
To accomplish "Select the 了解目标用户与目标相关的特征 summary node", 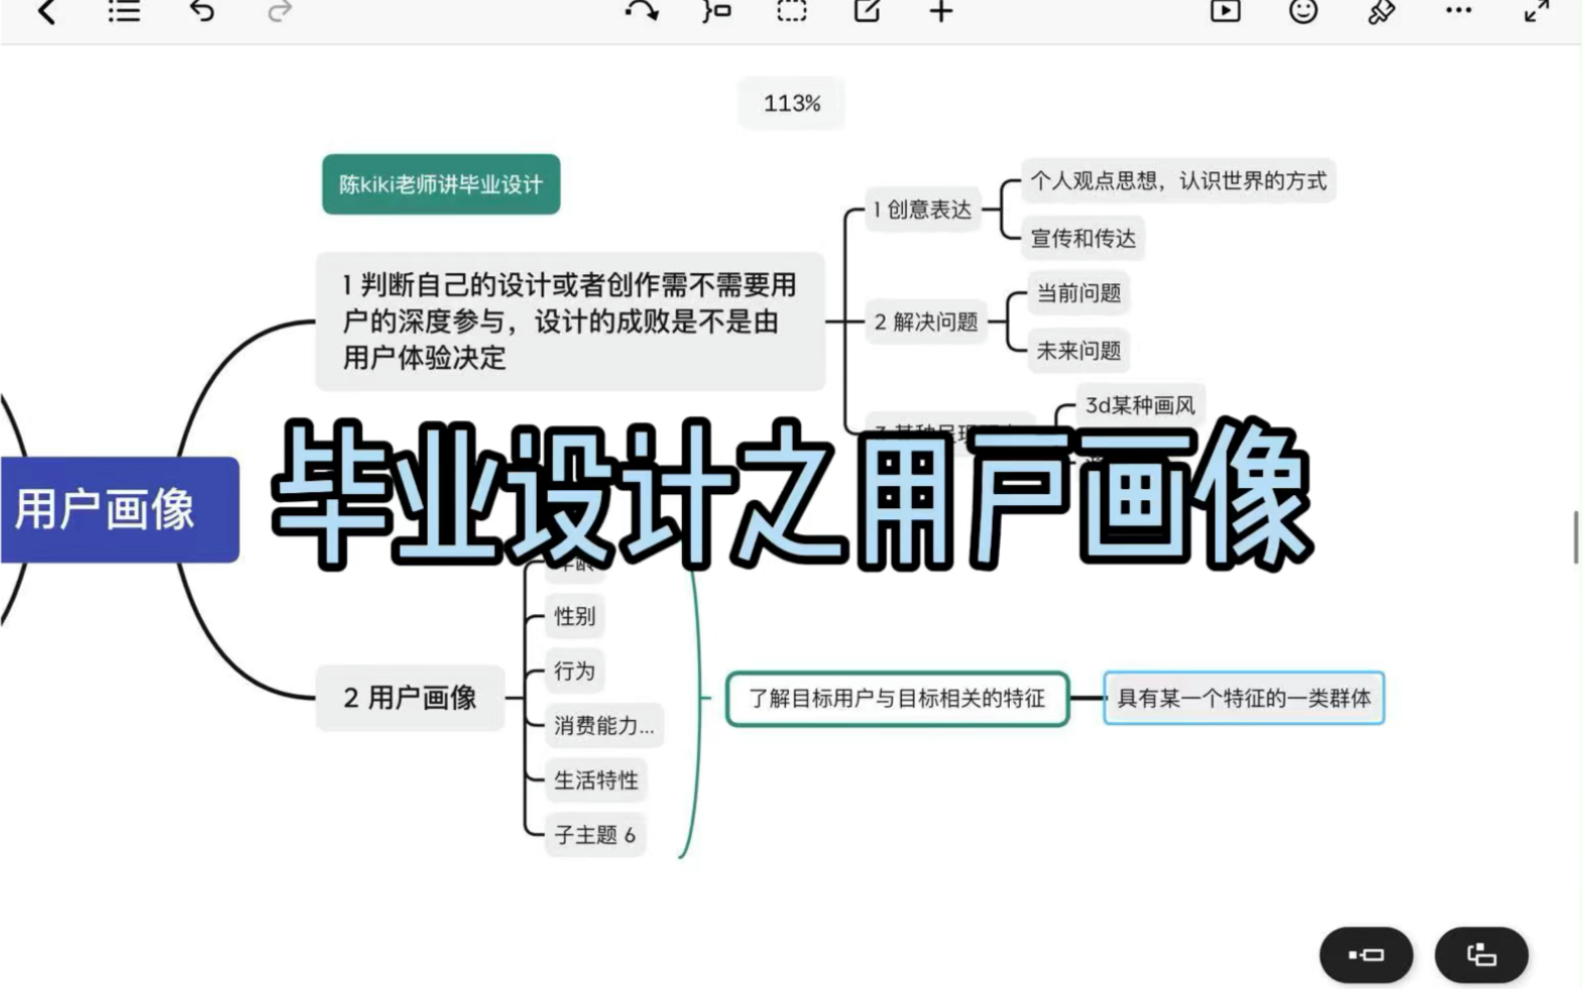I will click(897, 698).
